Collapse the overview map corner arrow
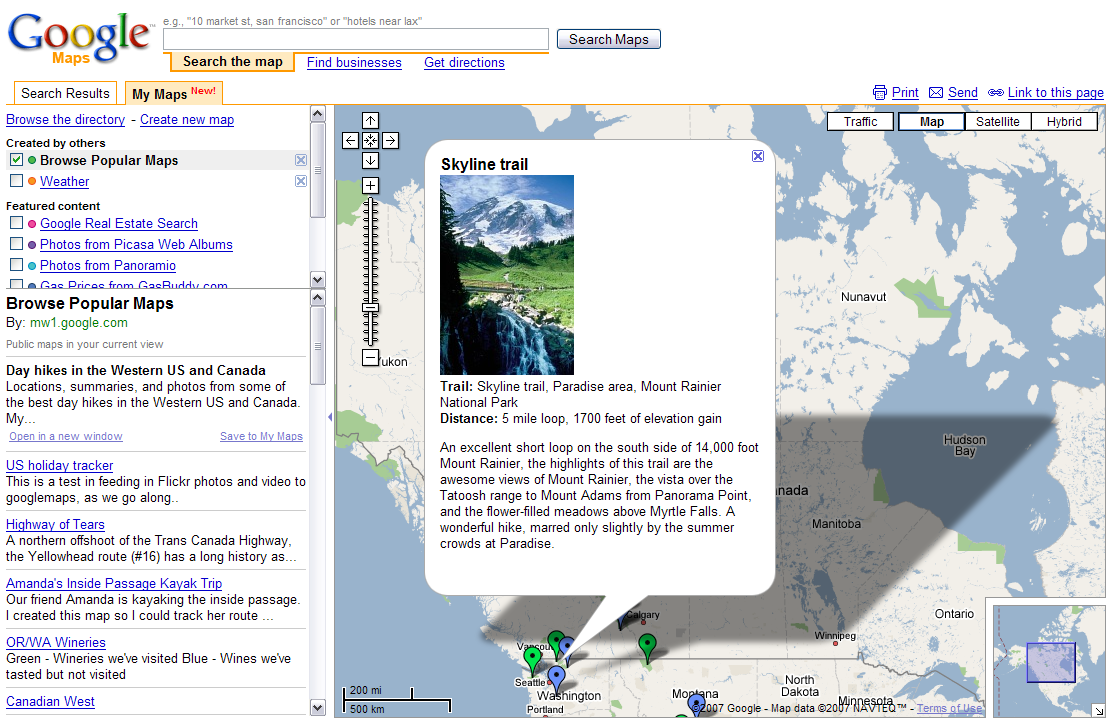The height and width of the screenshot is (722, 1114). pyautogui.click(x=1099, y=710)
